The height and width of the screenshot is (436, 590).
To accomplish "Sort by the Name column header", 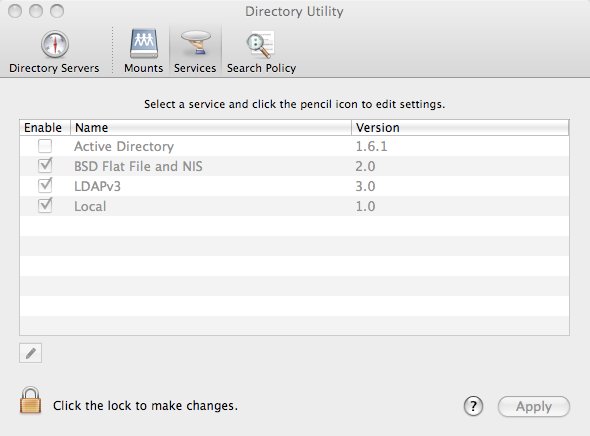I will click(211, 128).
